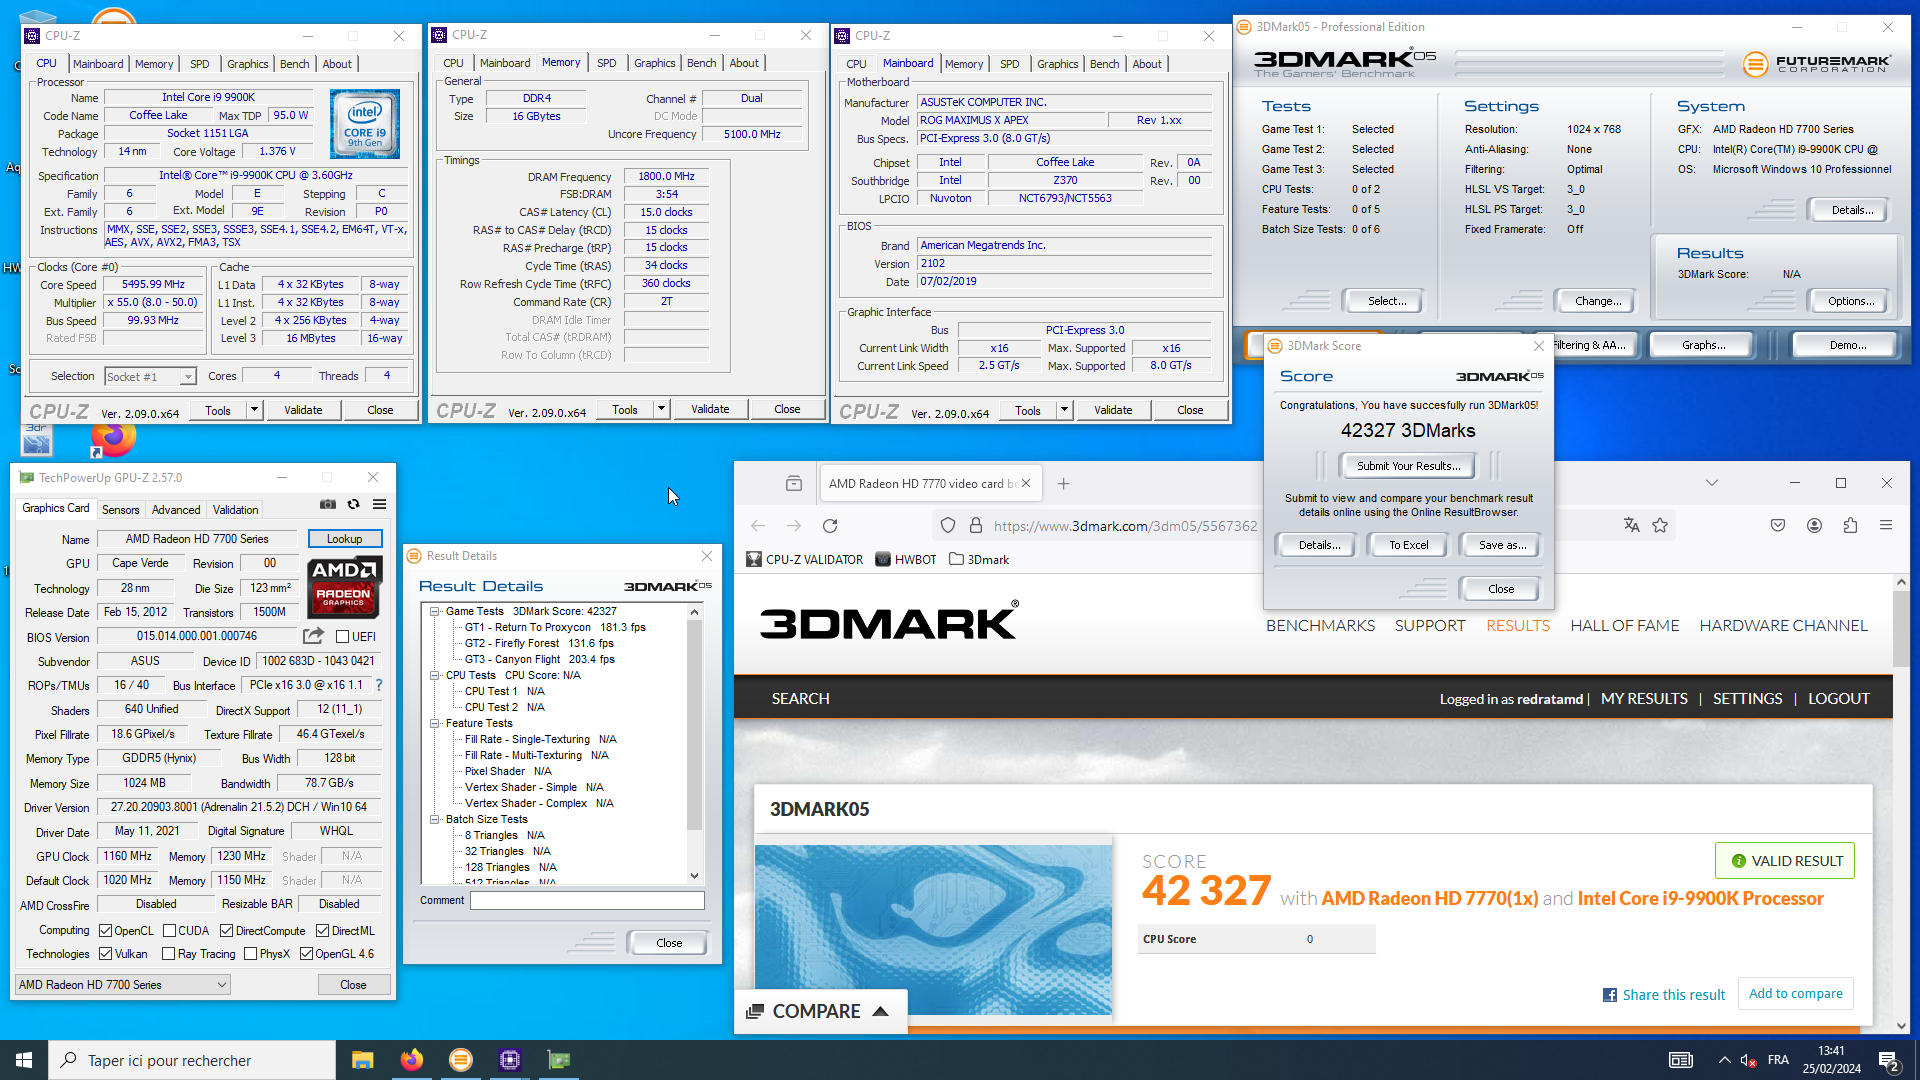Collapse the CPU Tests tree node
1920x1080 pixels.
click(x=435, y=675)
